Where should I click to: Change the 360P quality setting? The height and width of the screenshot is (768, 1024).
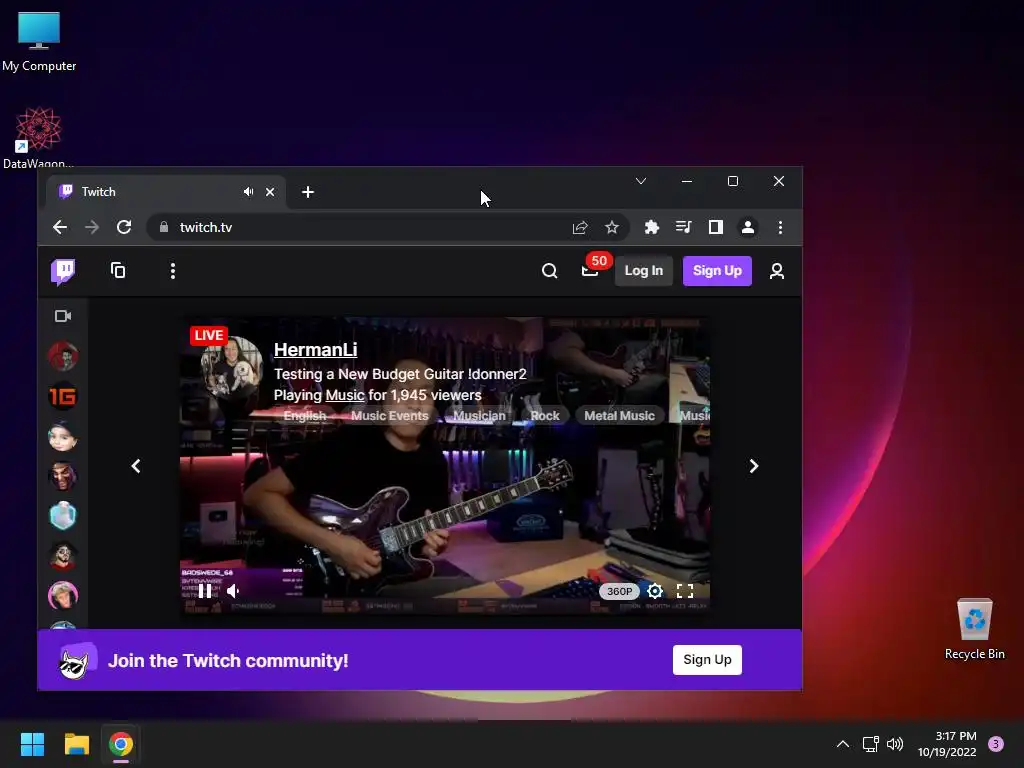pyautogui.click(x=619, y=592)
